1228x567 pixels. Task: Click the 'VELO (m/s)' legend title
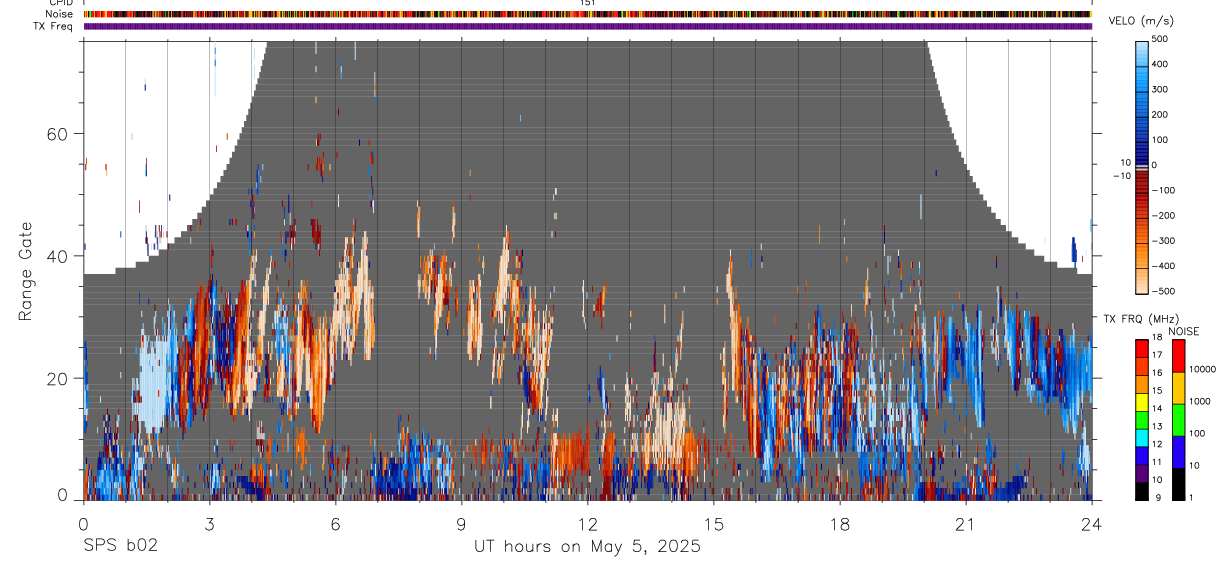(x=1140, y=21)
